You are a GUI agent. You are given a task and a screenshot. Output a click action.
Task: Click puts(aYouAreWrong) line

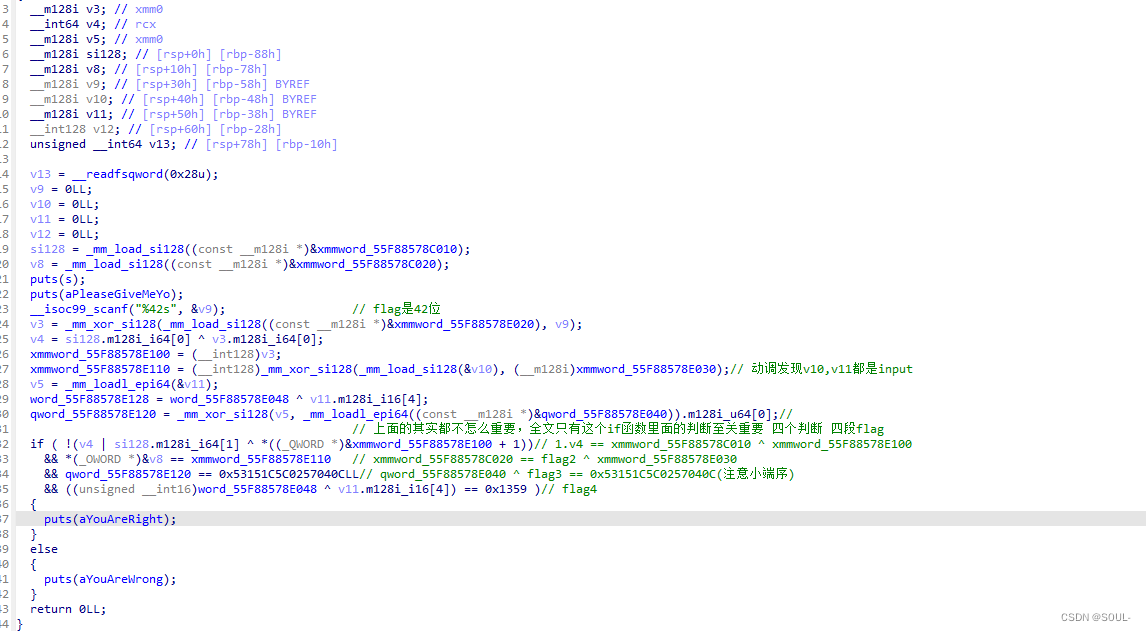110,579
